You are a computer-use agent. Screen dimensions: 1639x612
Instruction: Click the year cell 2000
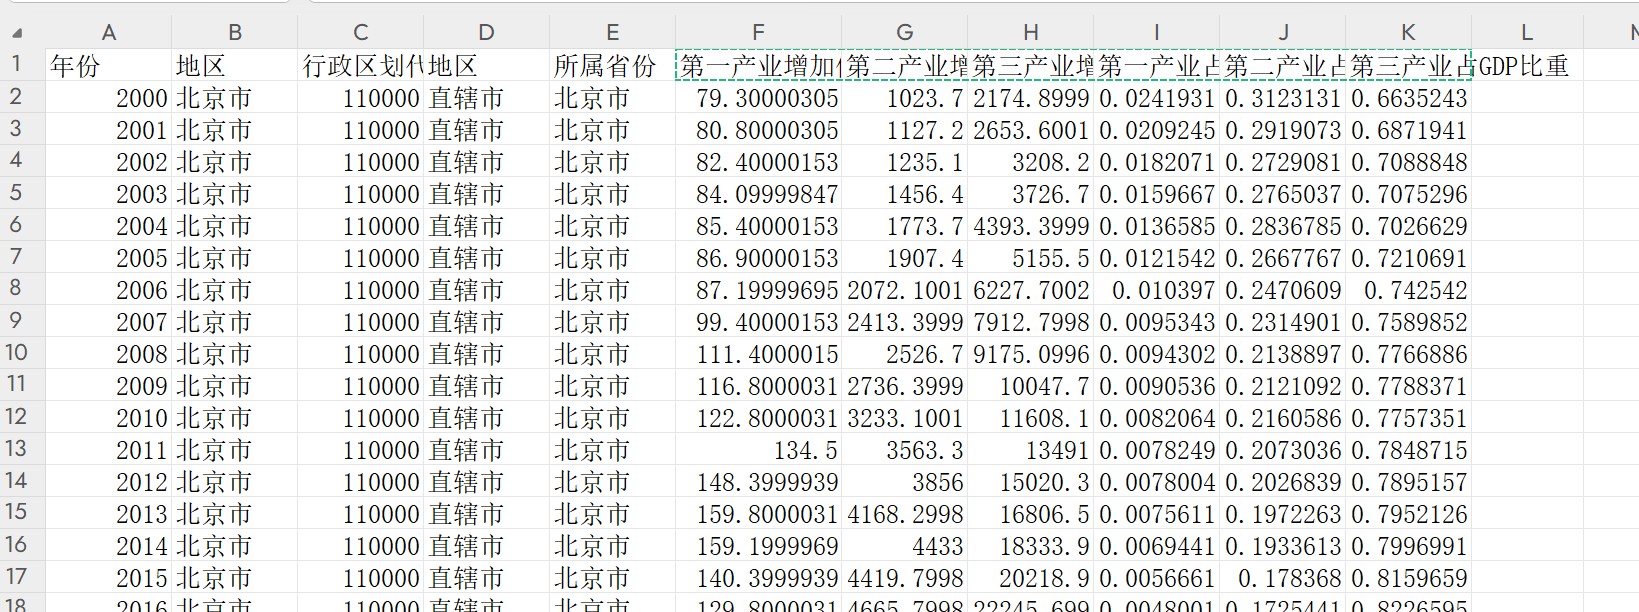[108, 98]
